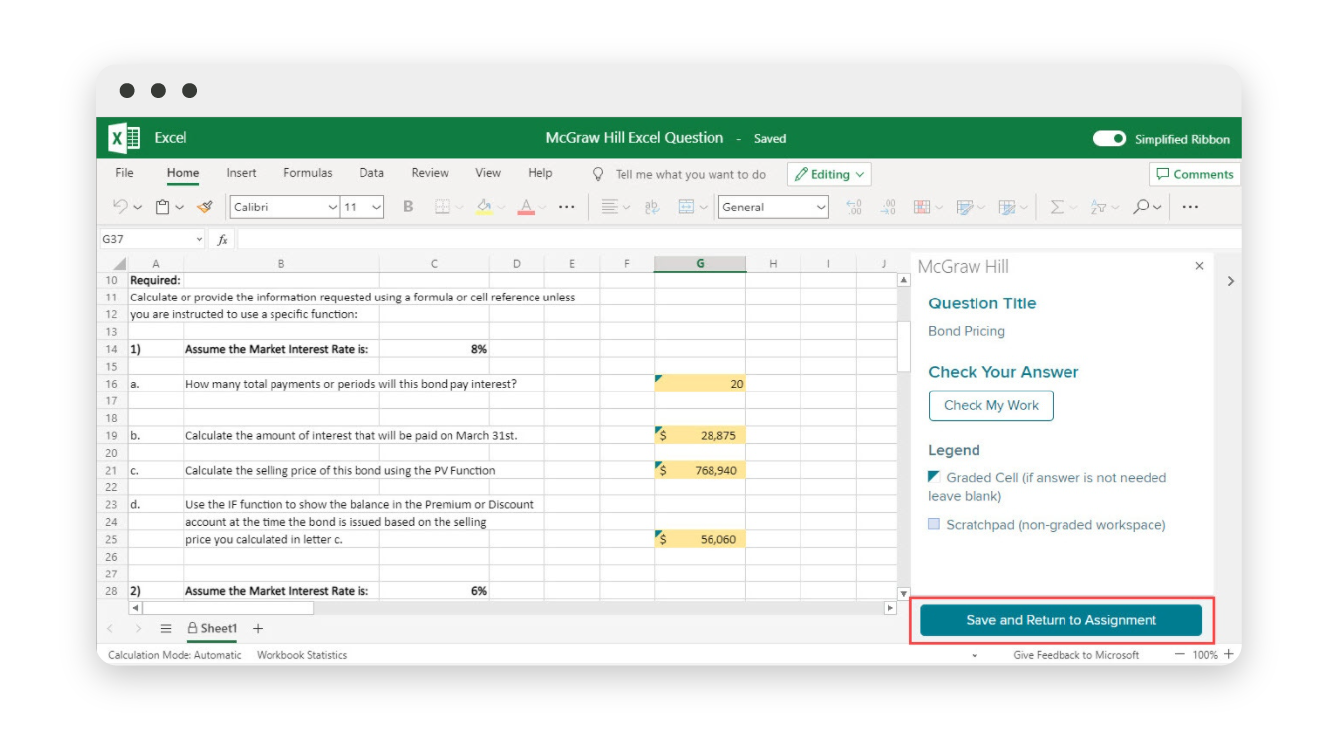The height and width of the screenshot is (730, 1338).
Task: Click the text alignment icon
Action: 609,207
